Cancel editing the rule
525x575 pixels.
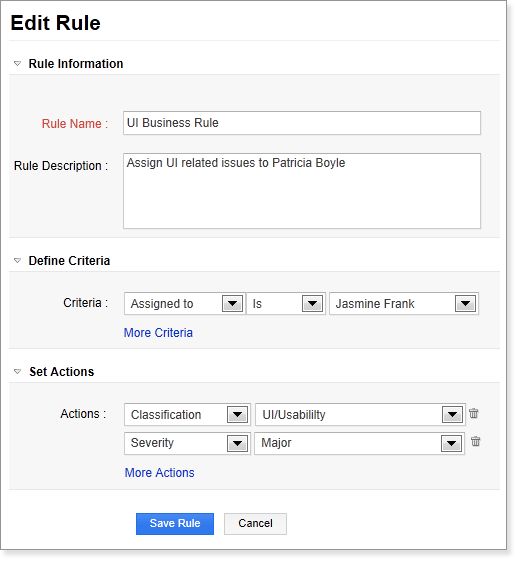pos(255,524)
